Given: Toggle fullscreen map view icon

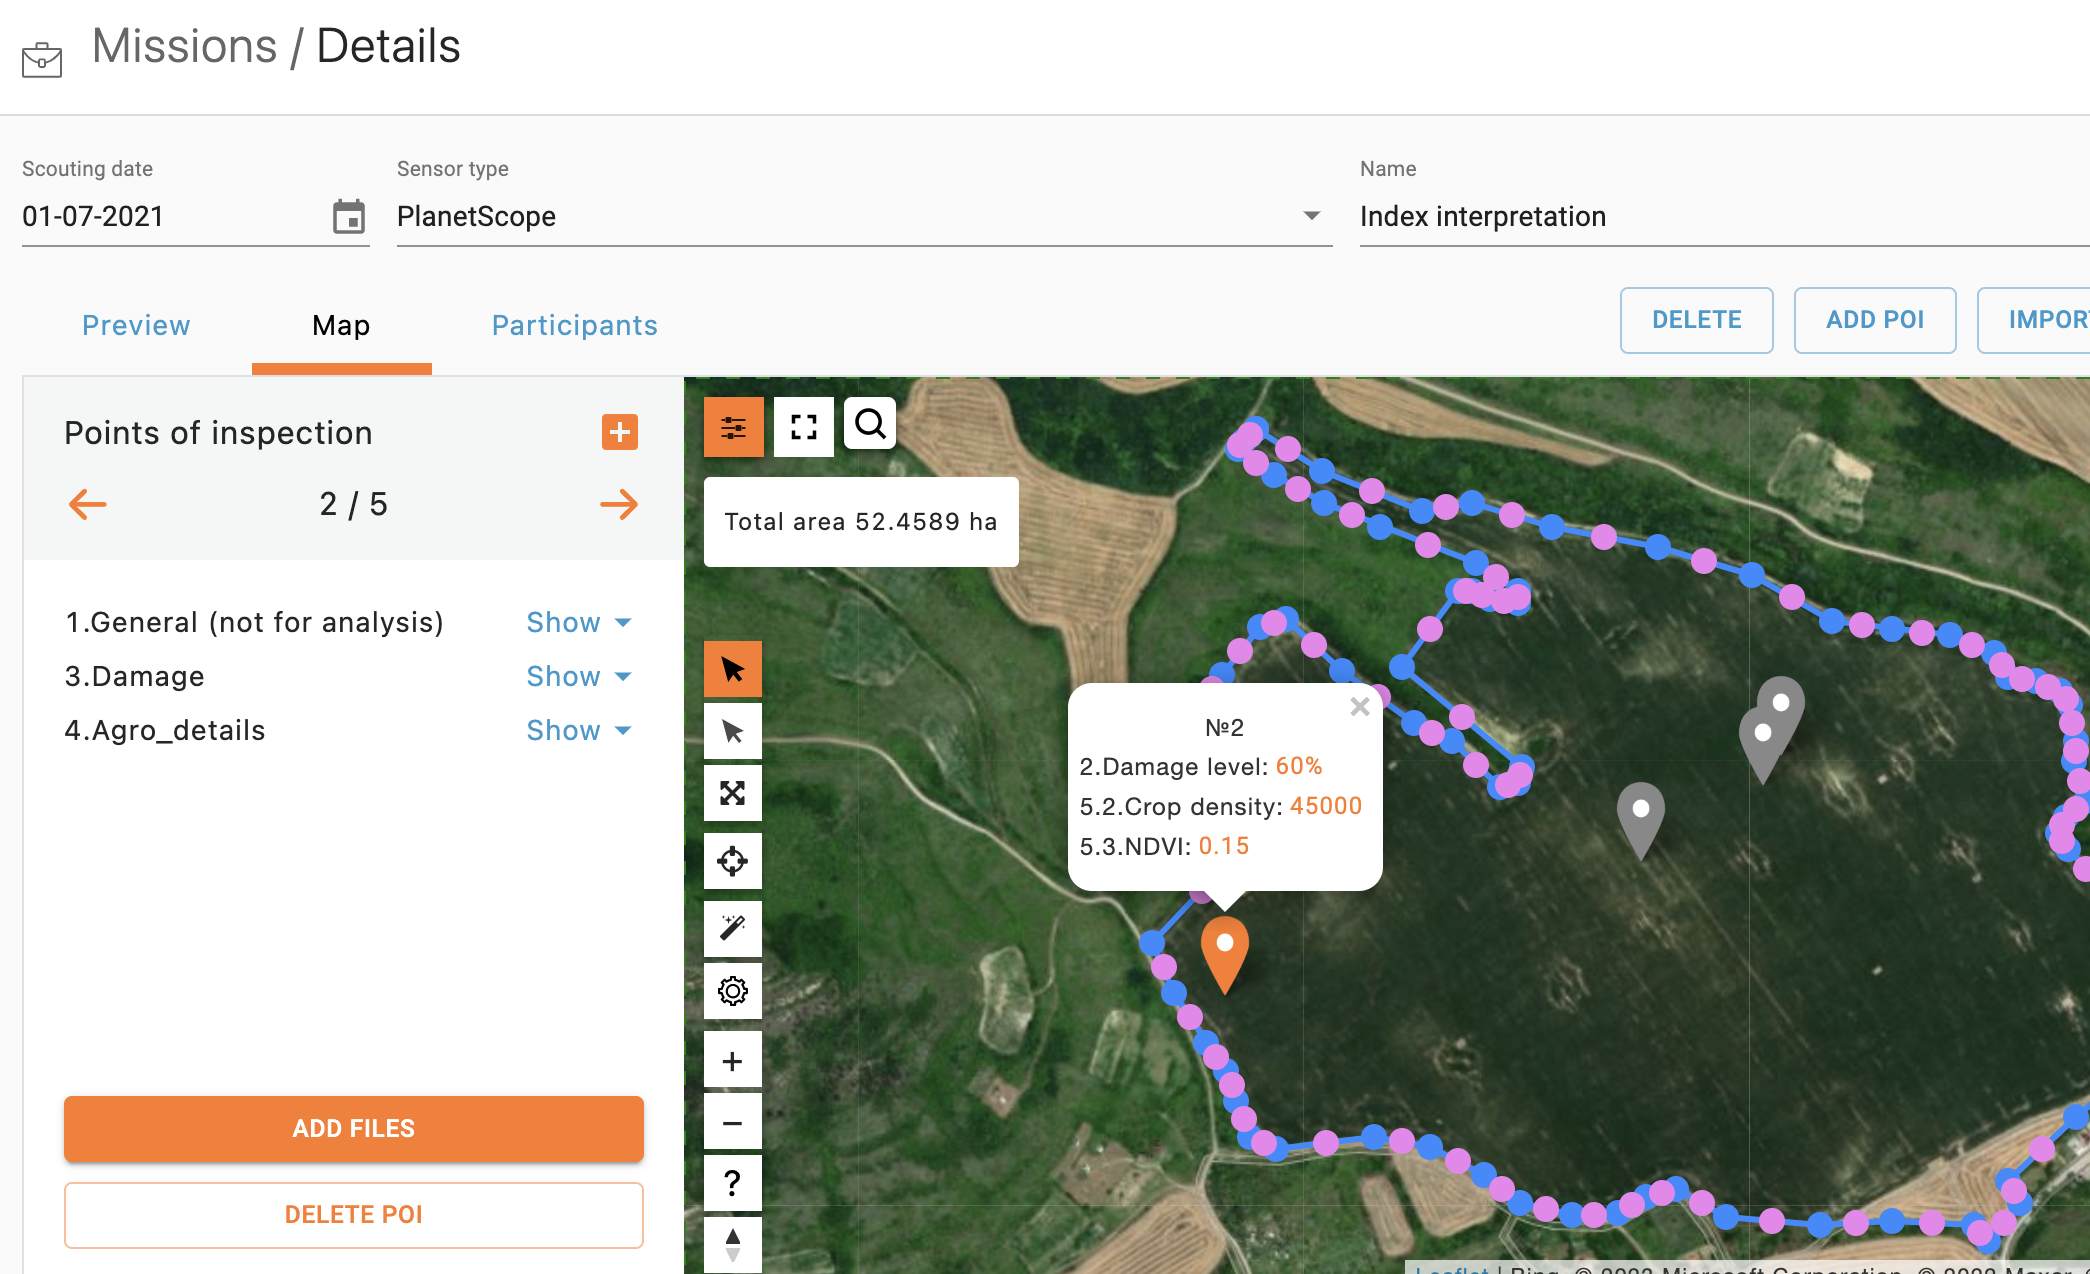Looking at the screenshot, I should tap(803, 427).
